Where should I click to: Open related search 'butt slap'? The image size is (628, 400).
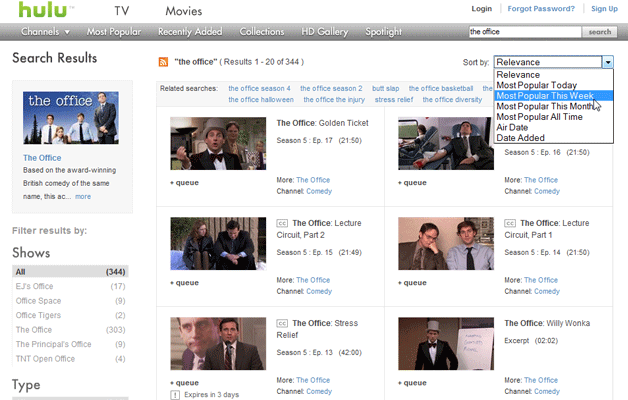pyautogui.click(x=385, y=88)
